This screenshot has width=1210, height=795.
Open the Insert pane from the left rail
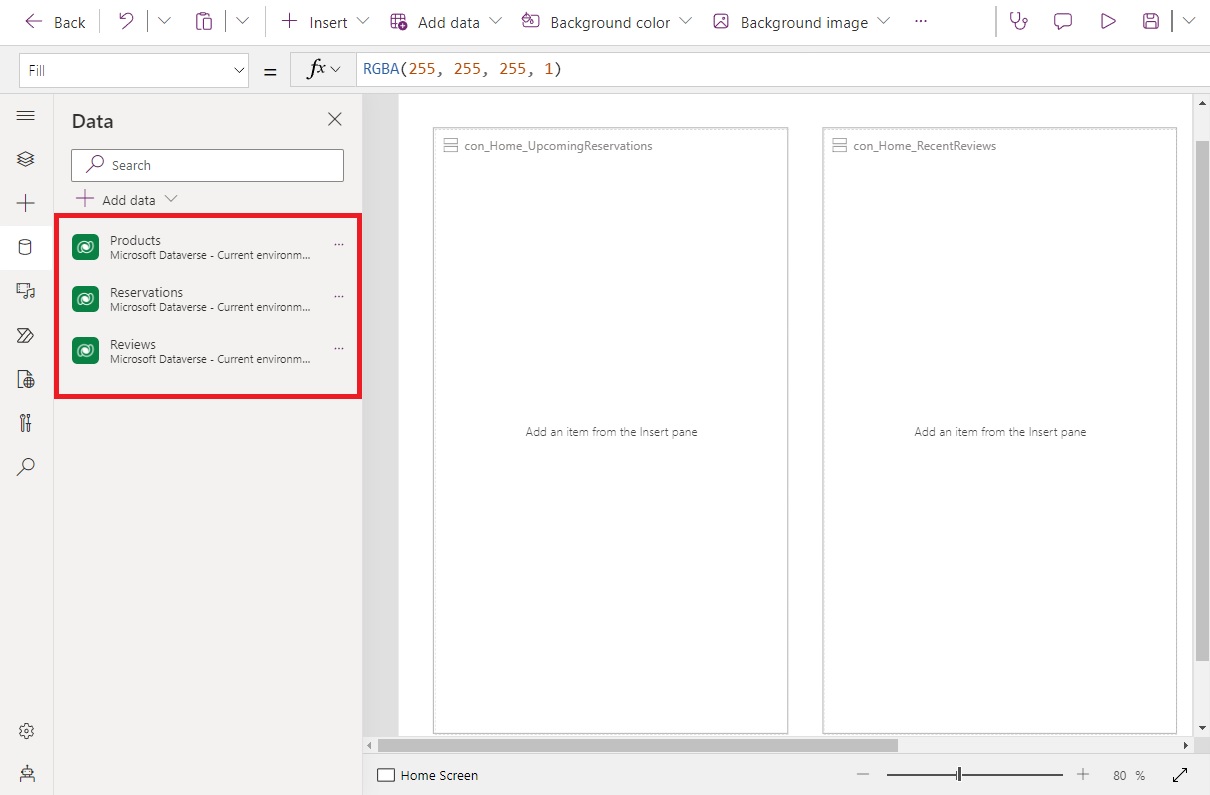tap(26, 203)
